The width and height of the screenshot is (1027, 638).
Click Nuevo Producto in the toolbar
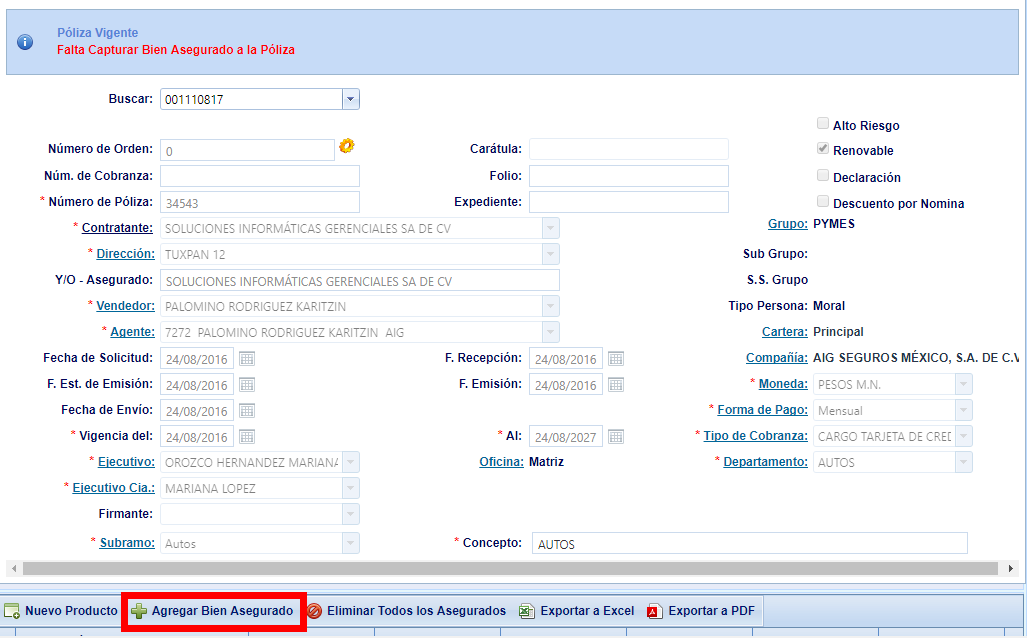click(x=60, y=611)
